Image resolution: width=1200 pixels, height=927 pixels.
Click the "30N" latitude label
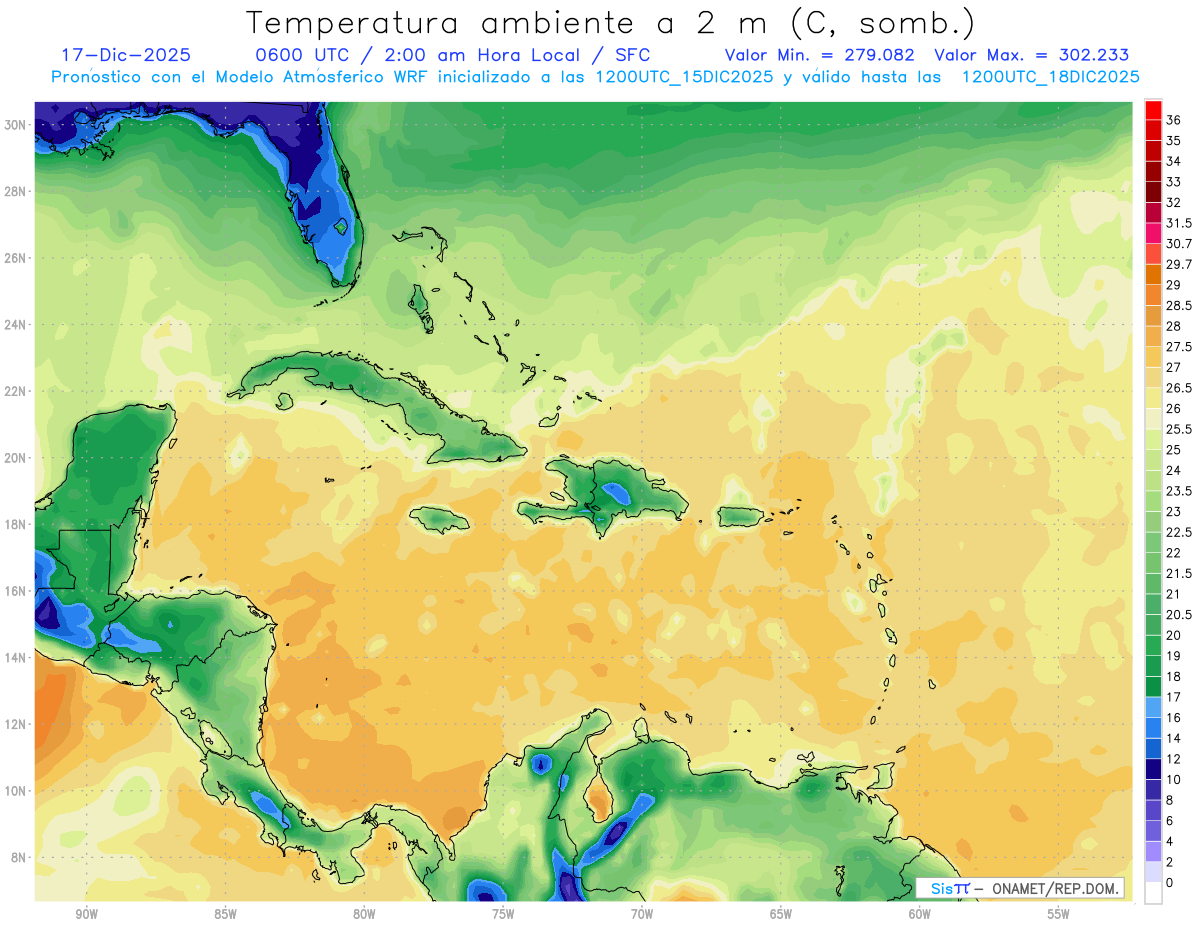tap(16, 125)
